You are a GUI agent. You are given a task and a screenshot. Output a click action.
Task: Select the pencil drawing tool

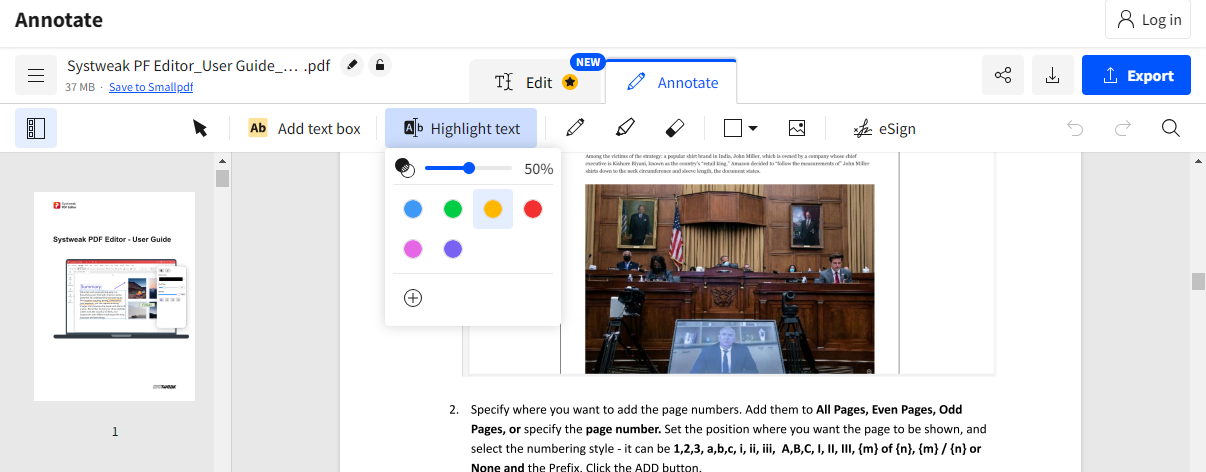(575, 128)
